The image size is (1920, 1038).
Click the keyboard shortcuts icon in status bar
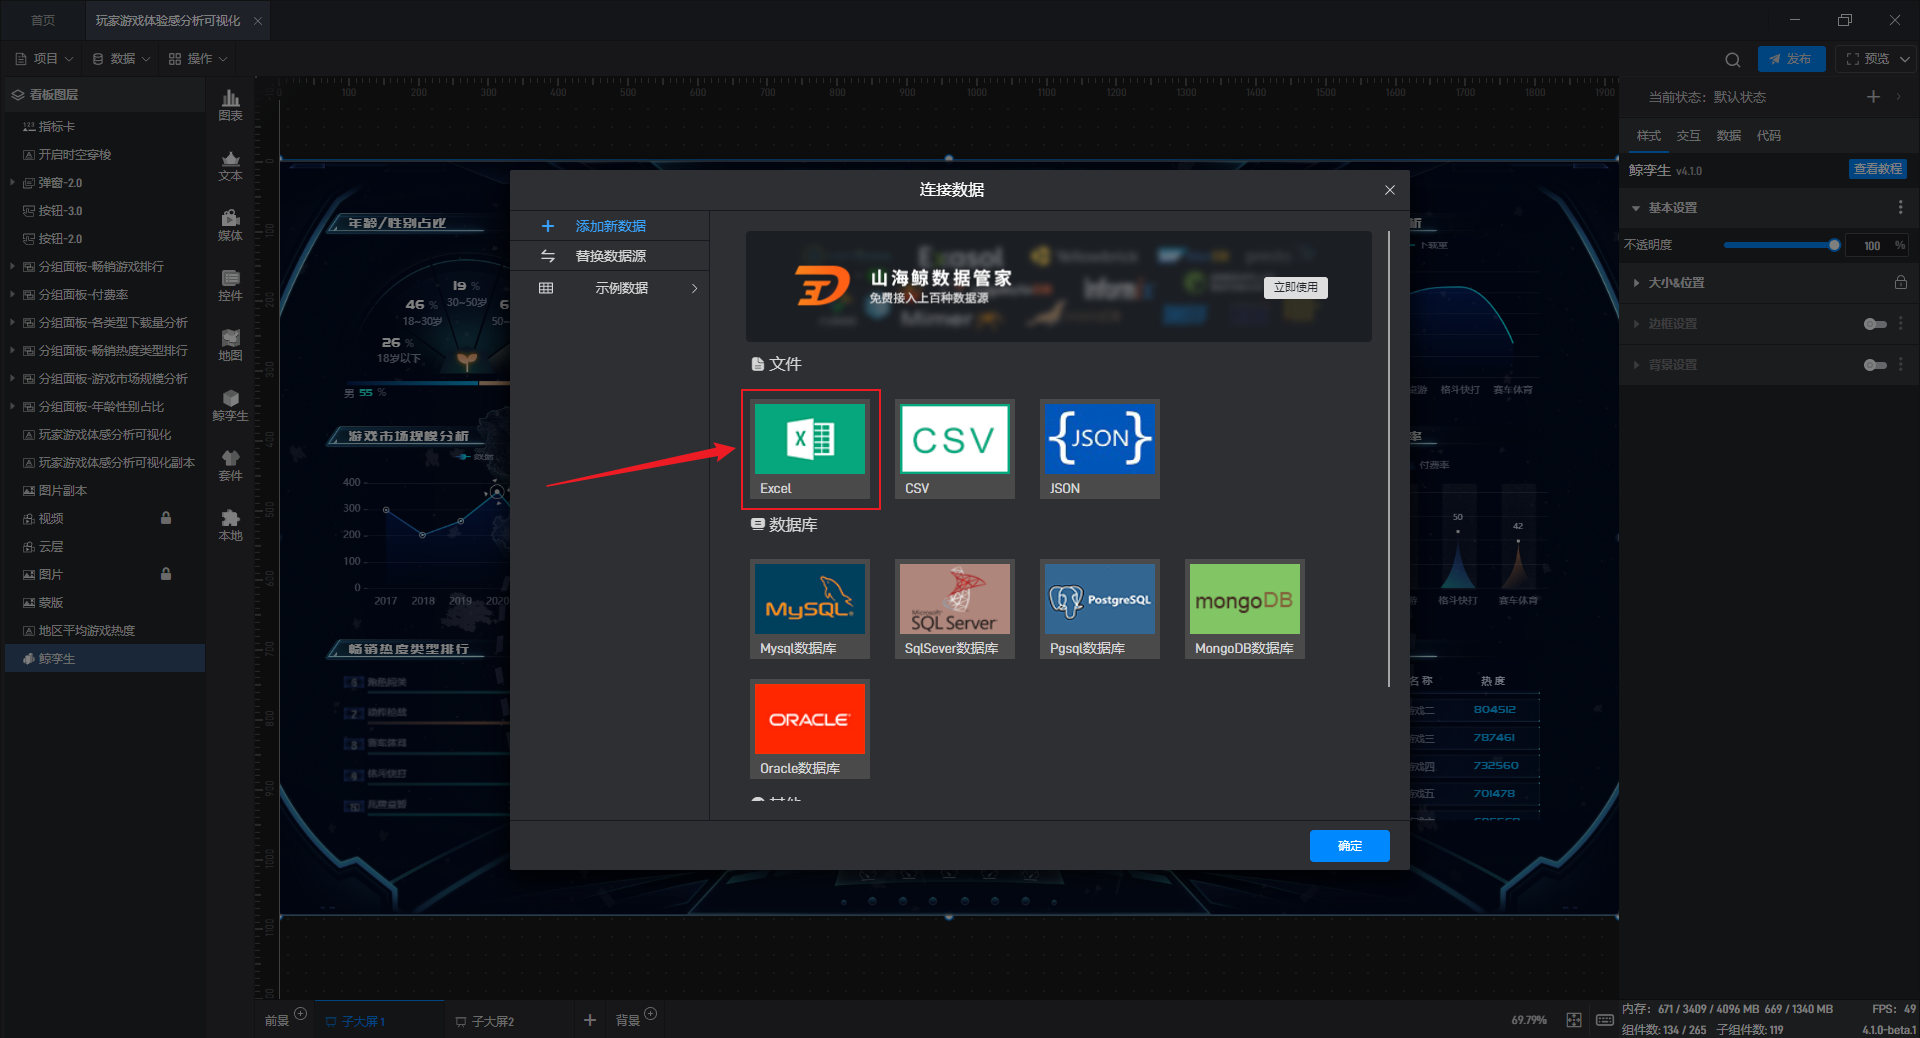coord(1604,1020)
